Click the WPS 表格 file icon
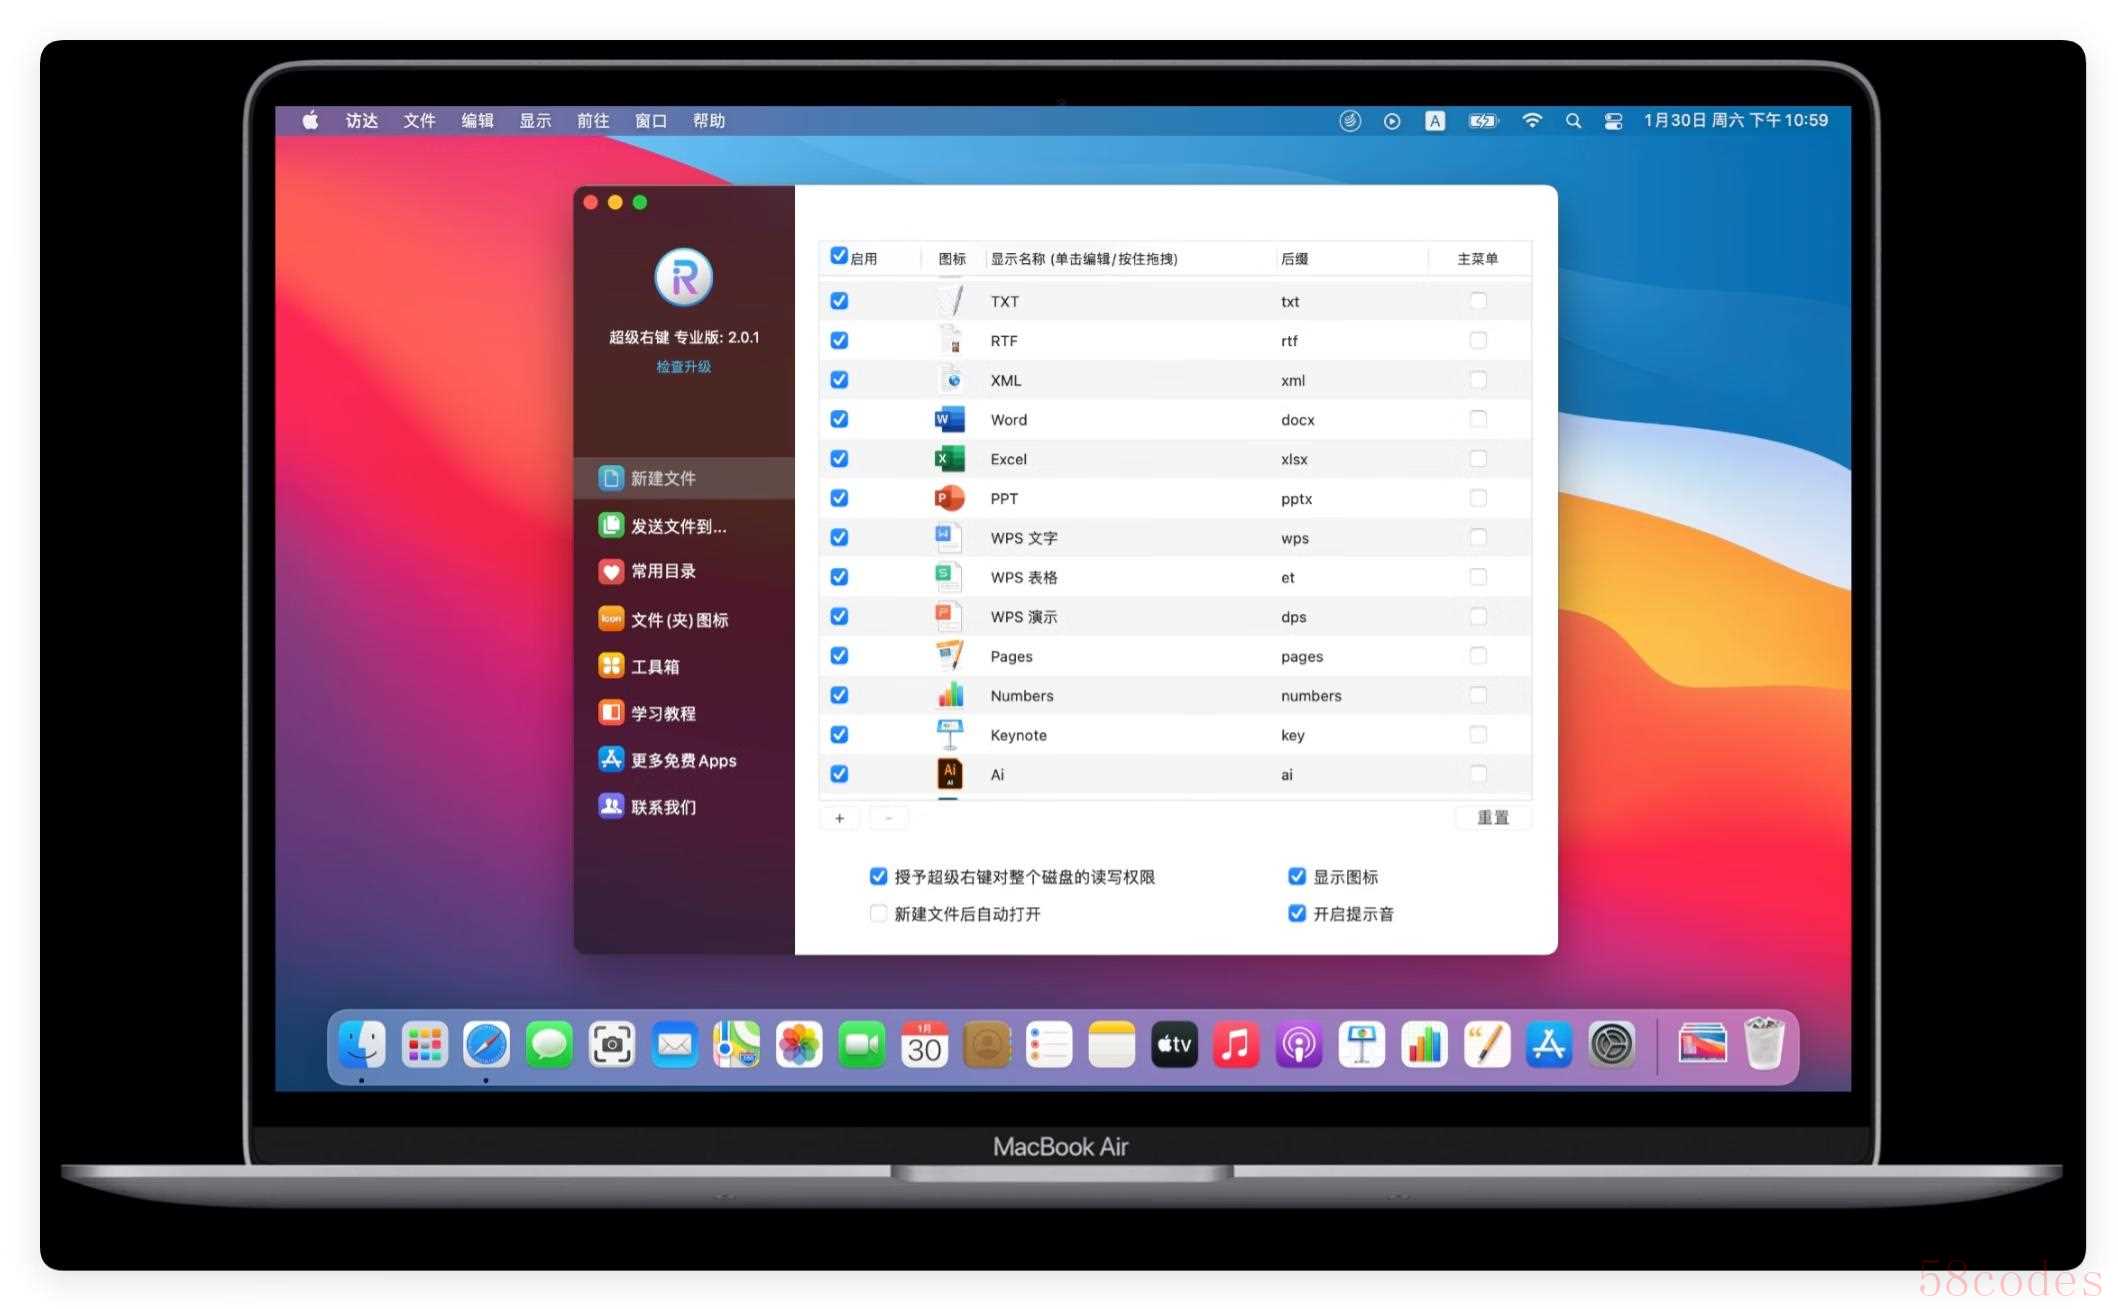Viewport: 2118px width, 1309px height. 948,576
